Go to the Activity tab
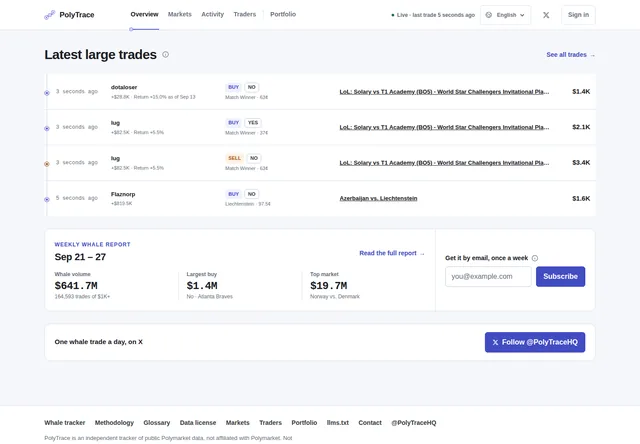 (x=212, y=14)
